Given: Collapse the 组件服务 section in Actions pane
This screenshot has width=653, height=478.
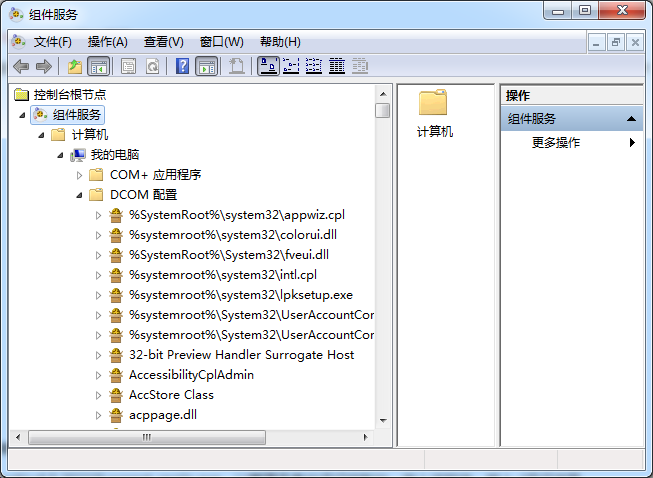Looking at the screenshot, I should click(x=631, y=119).
